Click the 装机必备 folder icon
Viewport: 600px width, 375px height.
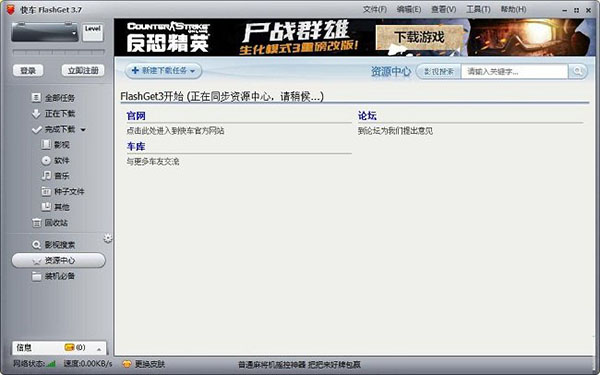pos(36,276)
